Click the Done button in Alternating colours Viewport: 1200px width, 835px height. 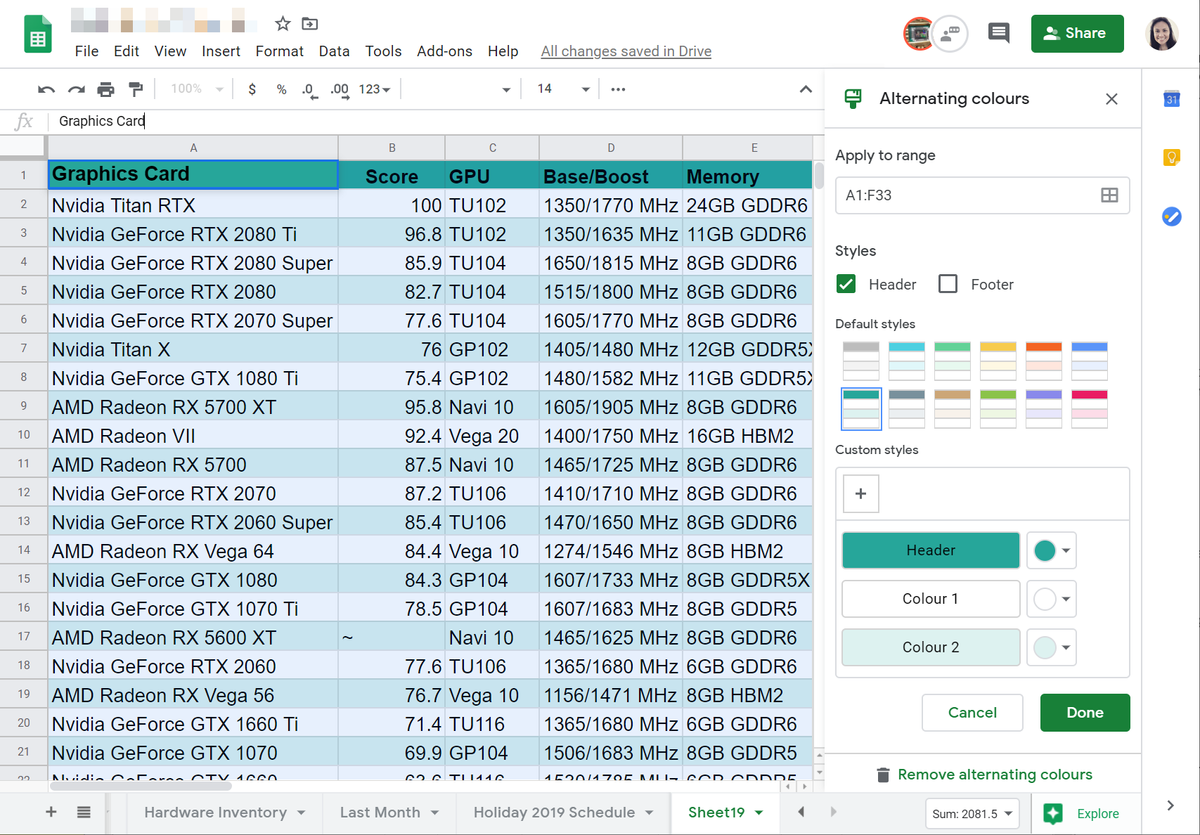point(1085,712)
